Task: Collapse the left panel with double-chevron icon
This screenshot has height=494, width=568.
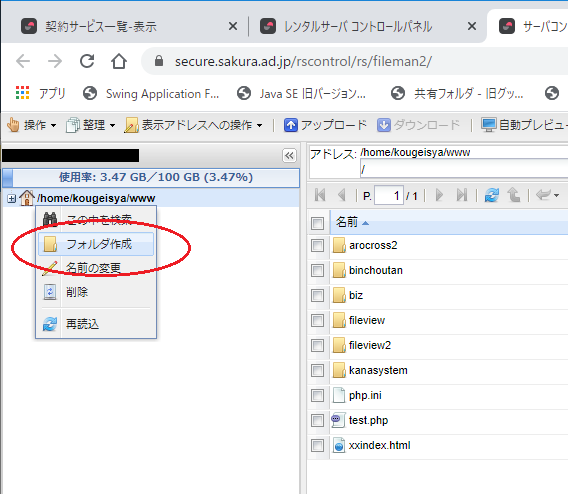Action: coord(289,156)
